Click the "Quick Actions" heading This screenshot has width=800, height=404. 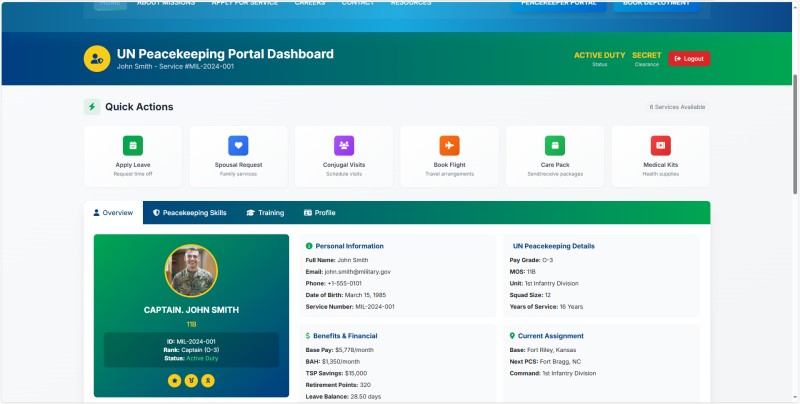pos(139,107)
